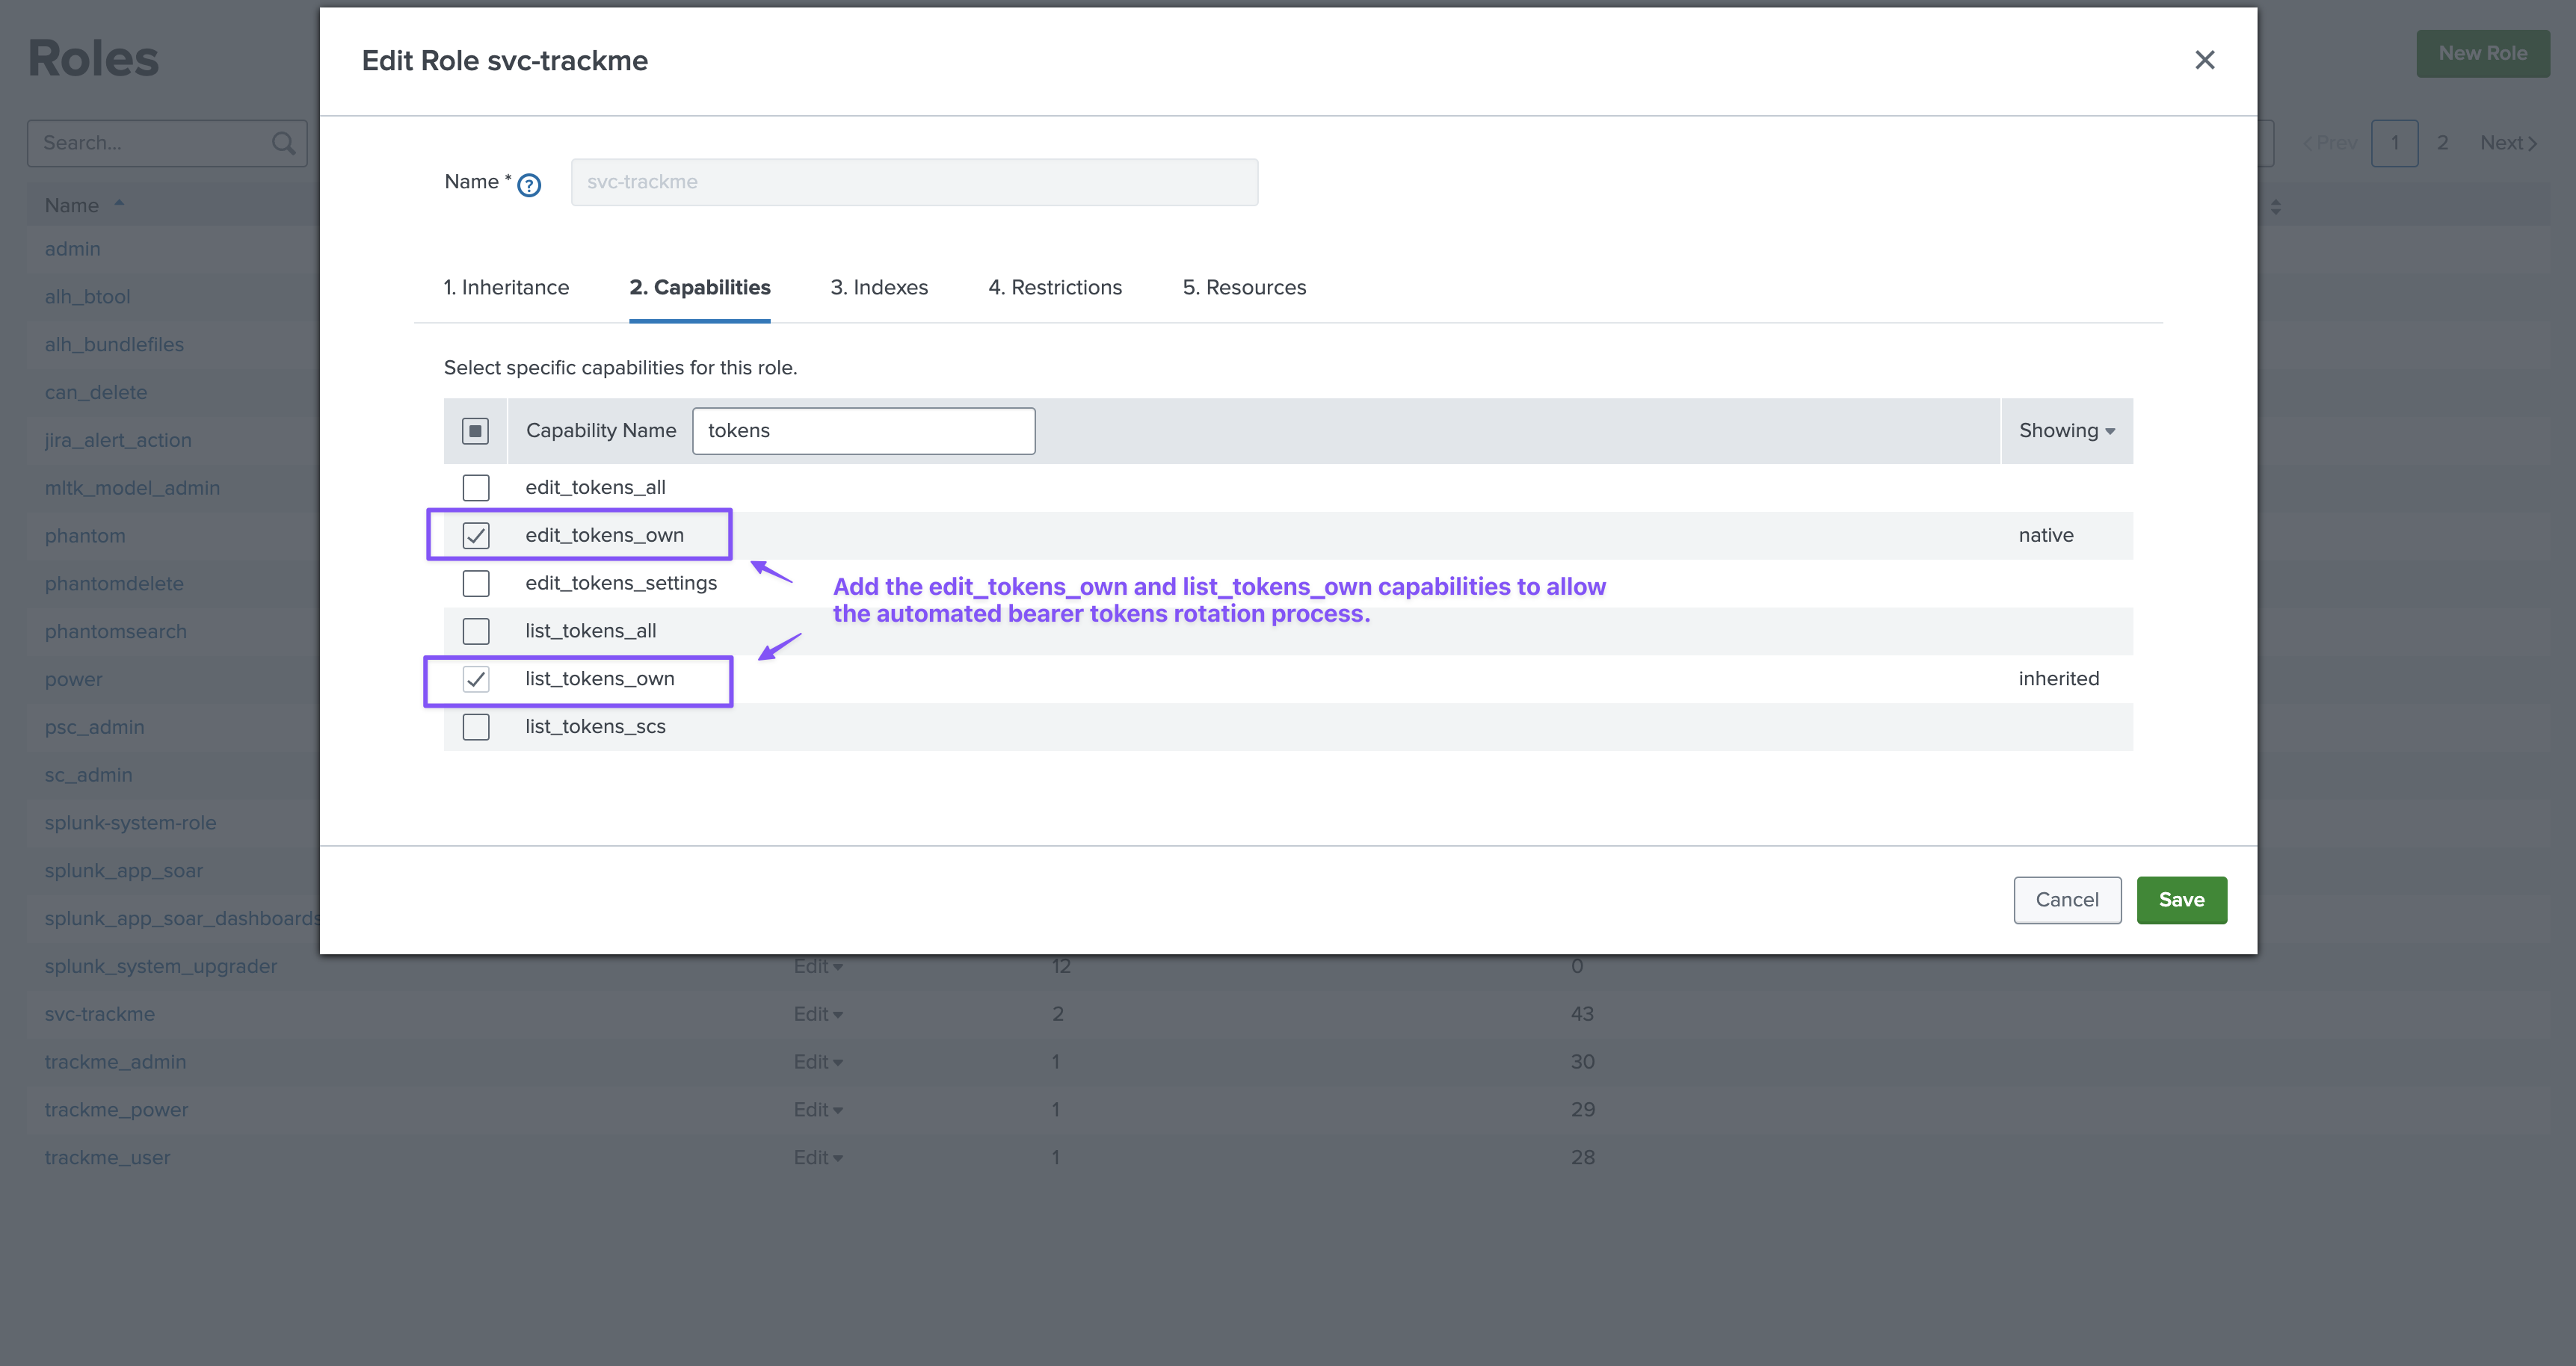Click the Name field help question icon
This screenshot has height=1366, width=2576.
529,185
